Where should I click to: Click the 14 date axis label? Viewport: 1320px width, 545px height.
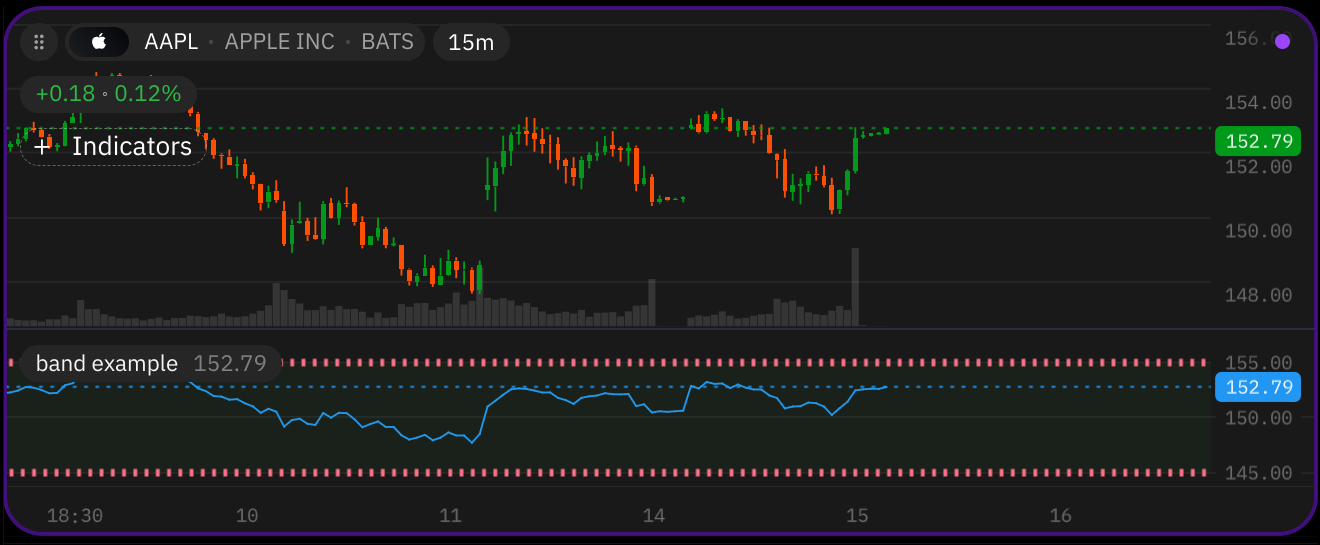(x=654, y=516)
